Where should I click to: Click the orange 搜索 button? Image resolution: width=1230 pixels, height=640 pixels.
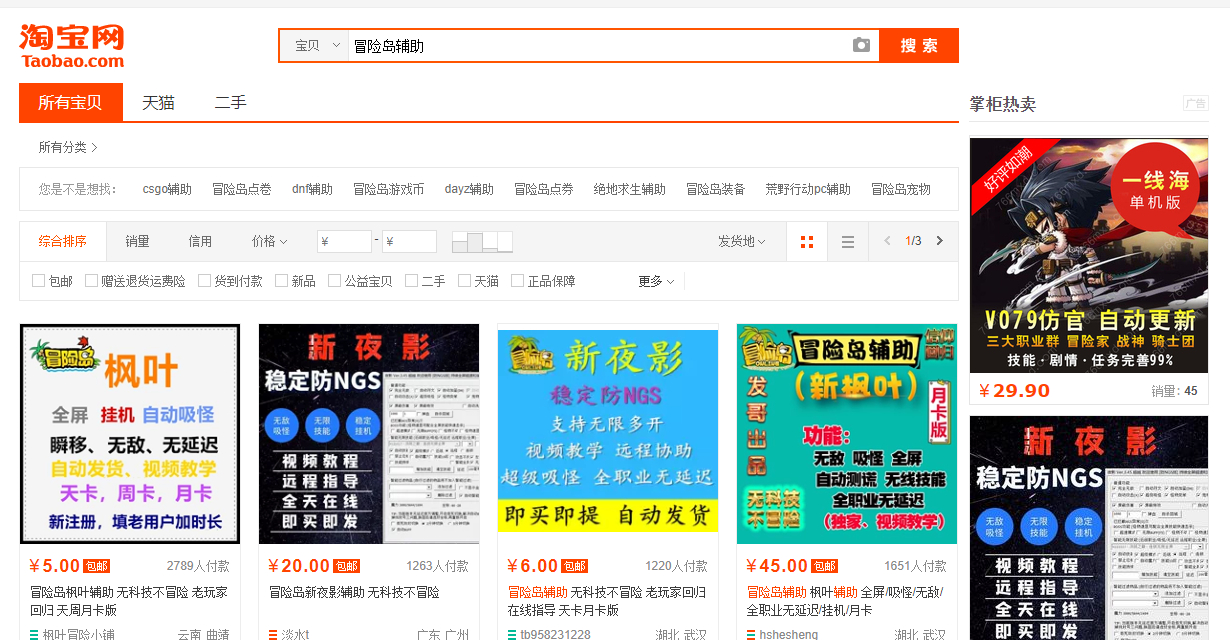[919, 45]
